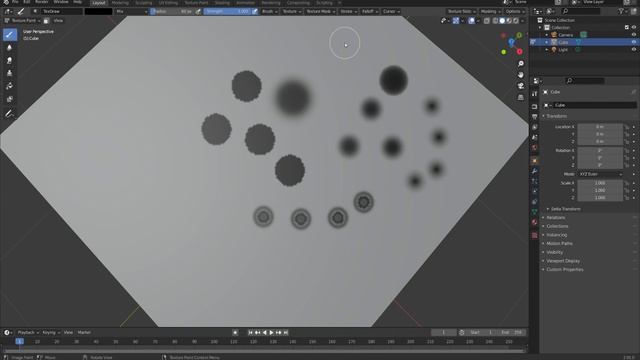Viewport: 640px width, 360px height.
Task: Open the Object Data properties tab
Action: tap(535, 212)
